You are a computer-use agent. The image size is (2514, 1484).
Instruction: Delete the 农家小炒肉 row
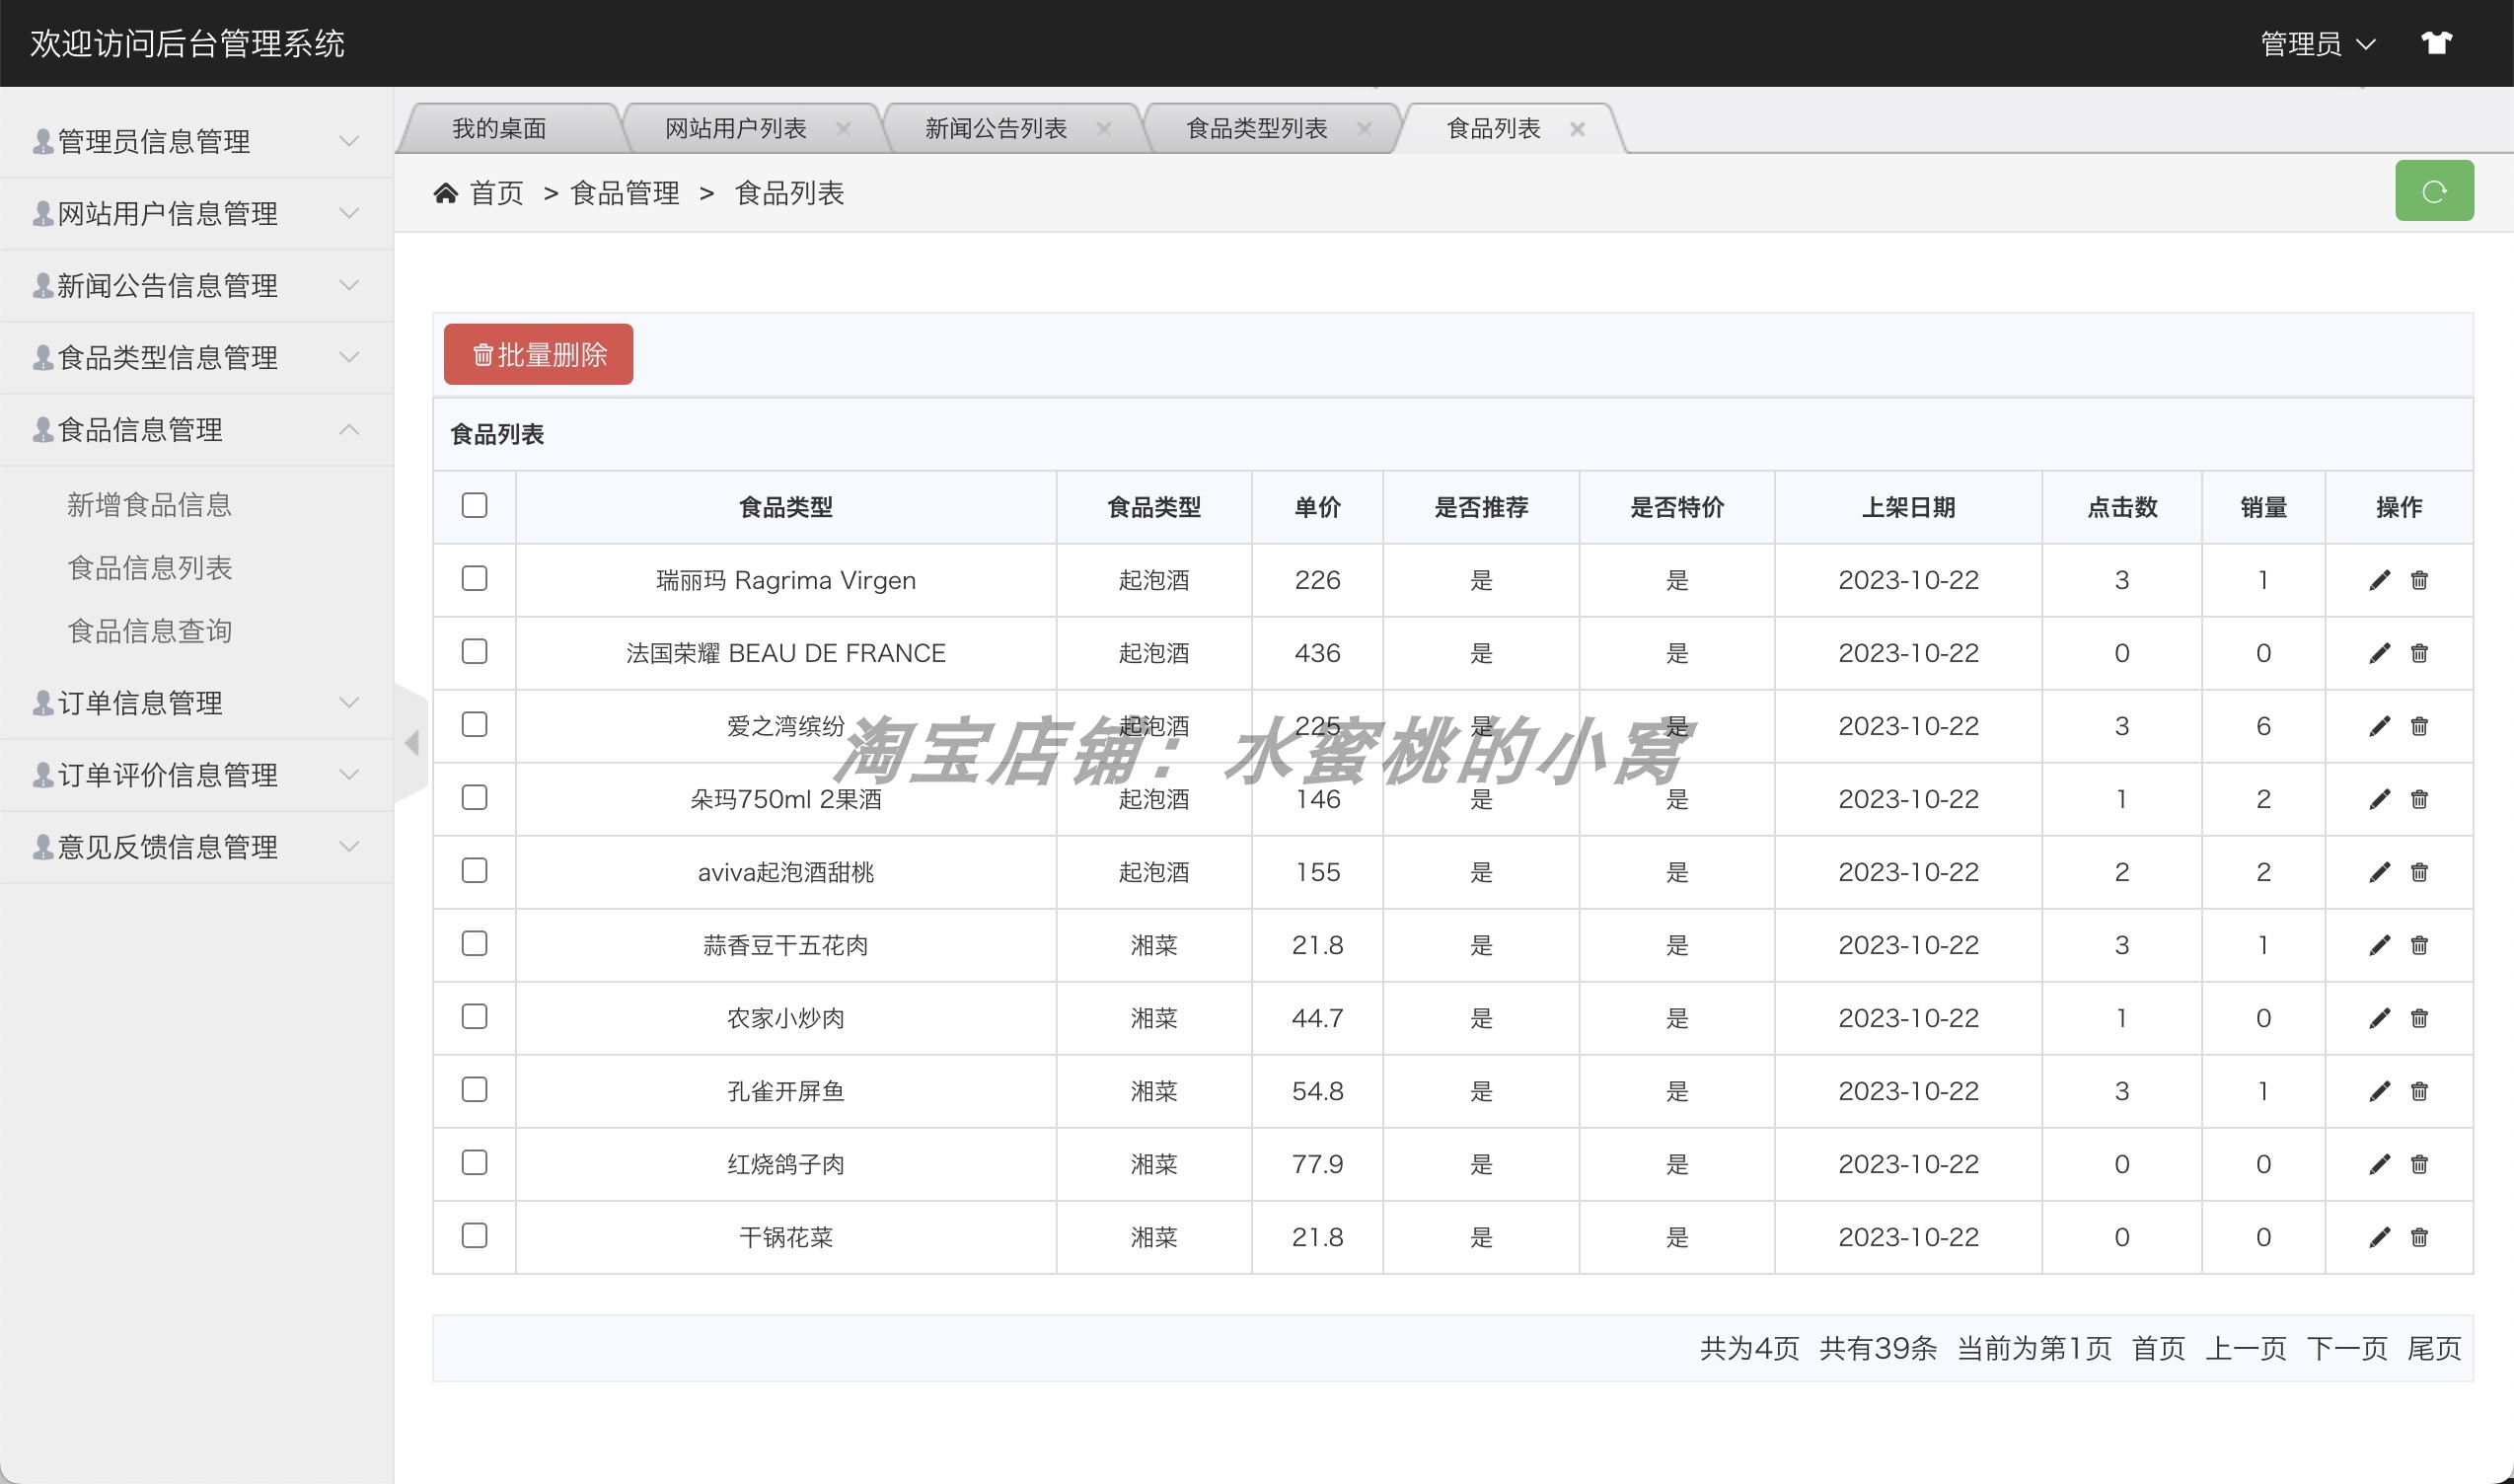point(2419,1017)
